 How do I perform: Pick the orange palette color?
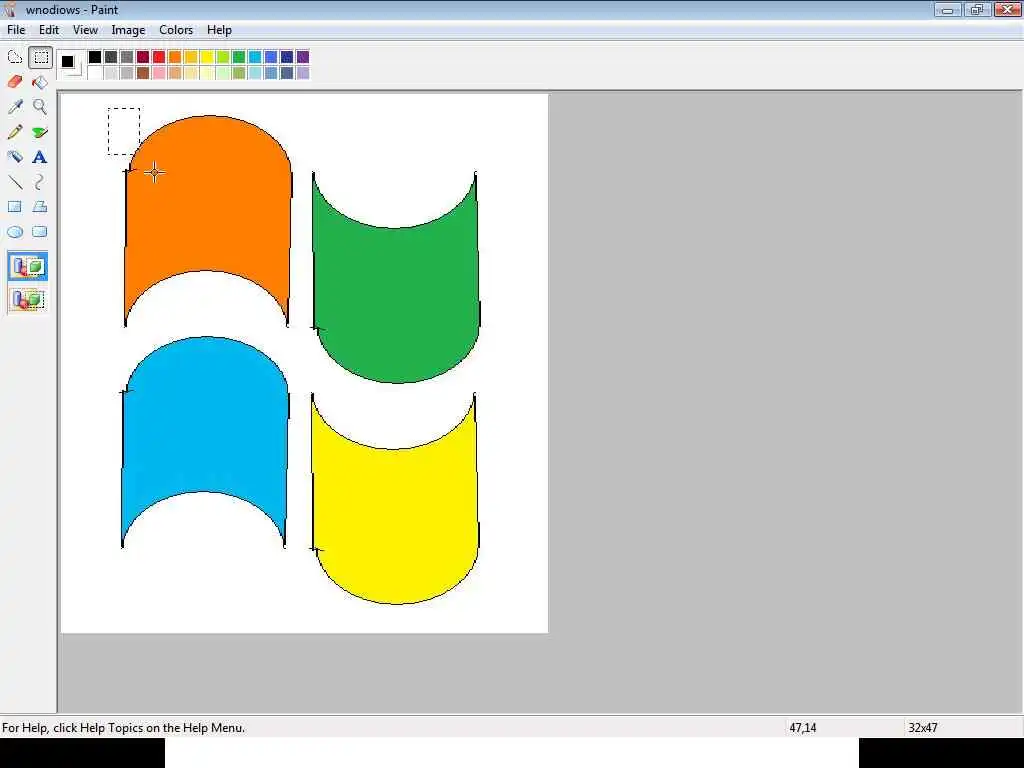pos(175,57)
